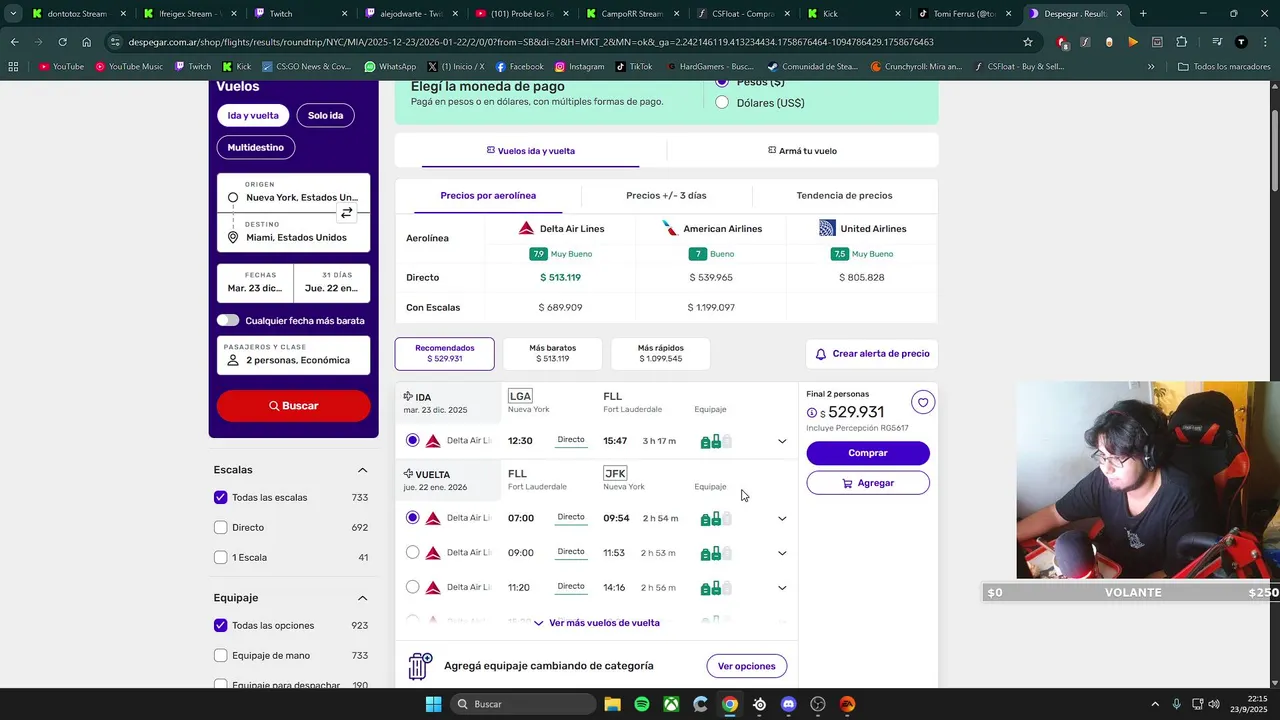The width and height of the screenshot is (1280, 720).
Task: Select Dólares (US$) payment currency
Action: click(722, 102)
